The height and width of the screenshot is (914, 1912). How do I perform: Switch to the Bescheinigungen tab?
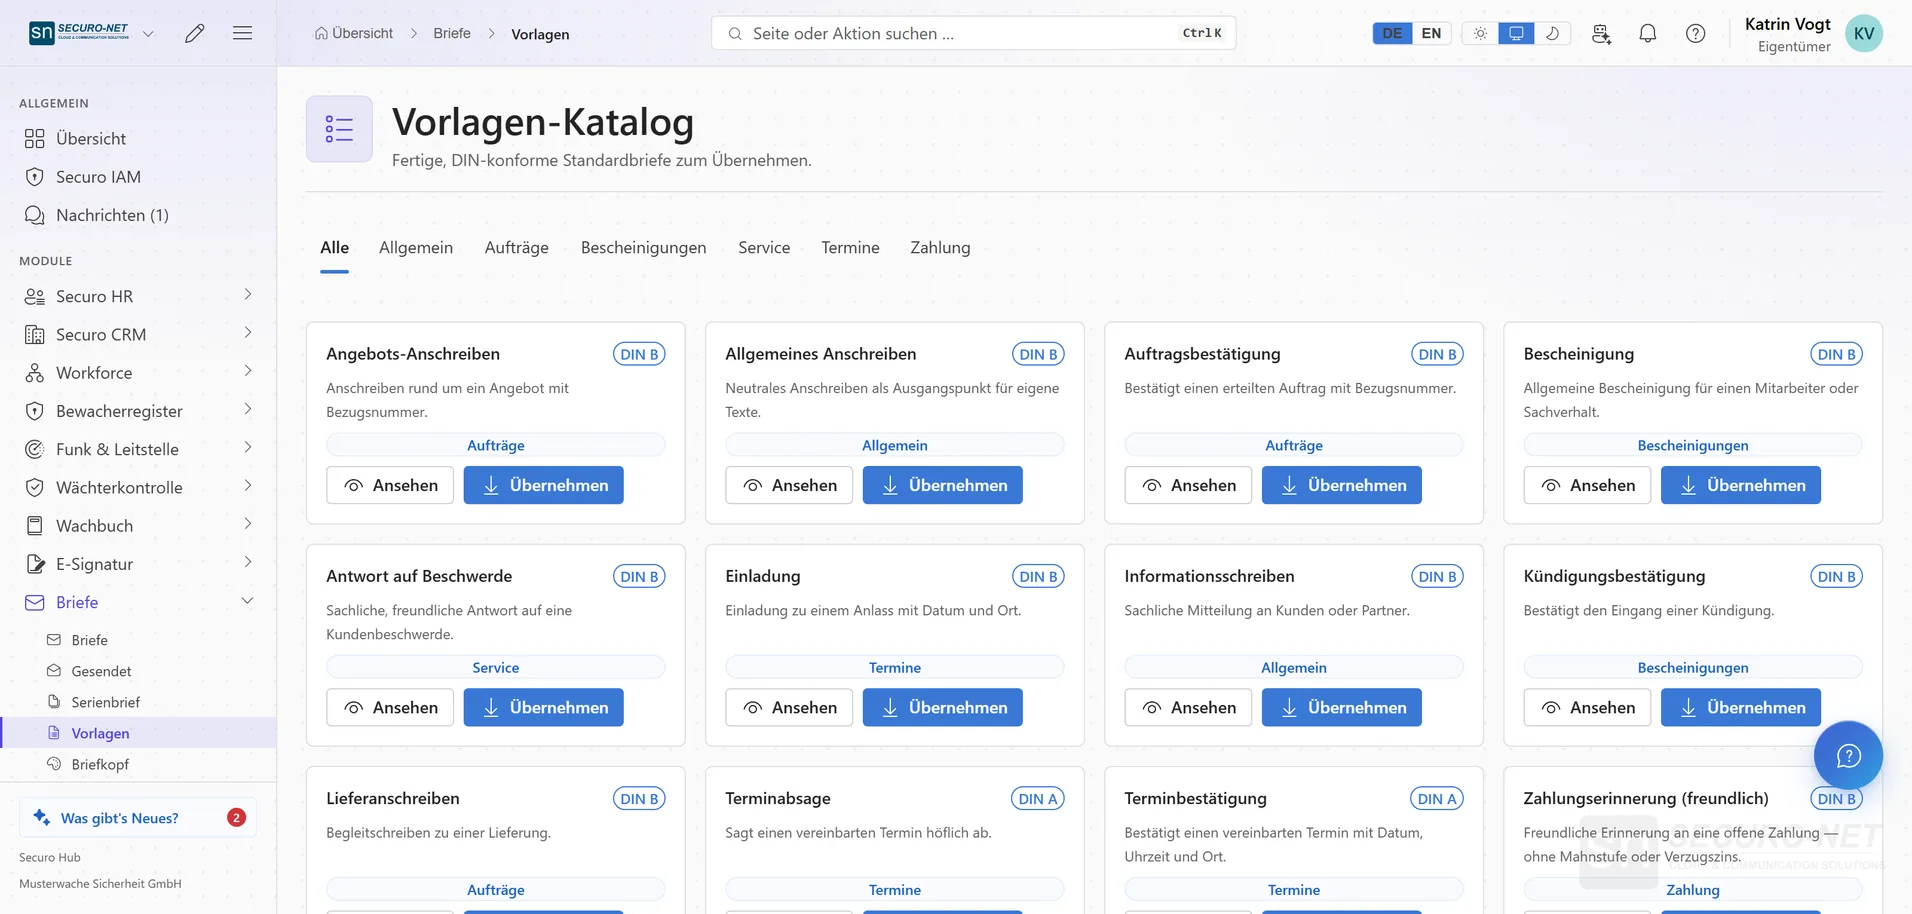point(643,248)
